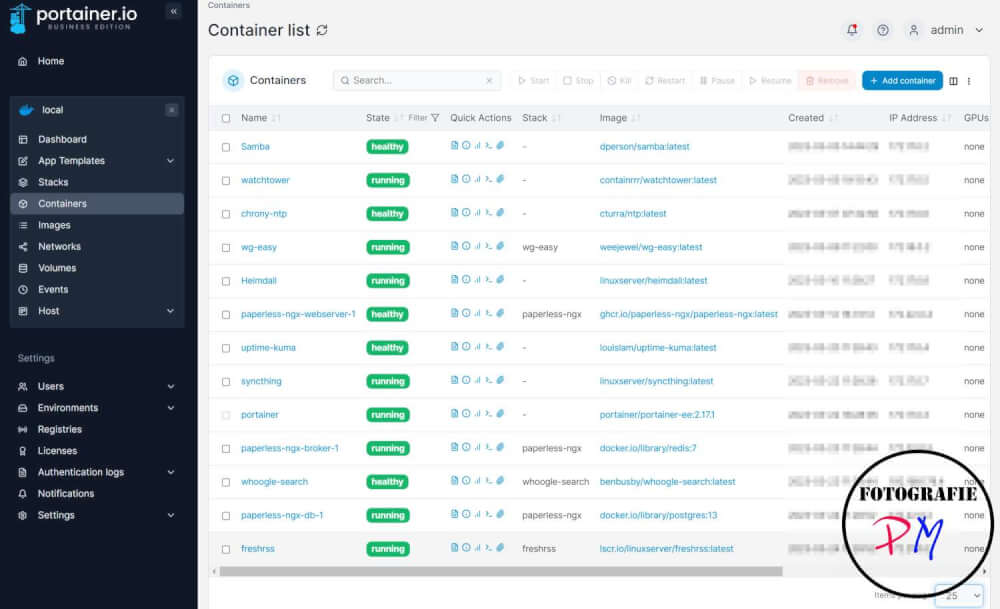Screen dimensions: 1000x609
Task: Check the wg-easy container checkbox
Action: tap(226, 247)
